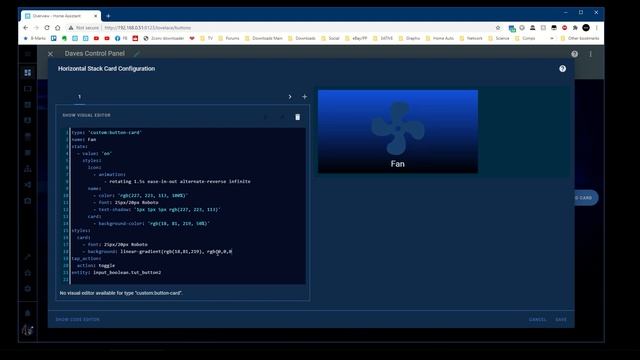The image size is (640, 360).
Task: Toggle the Home Assistant sidebar hamburger menu
Action: click(x=28, y=54)
